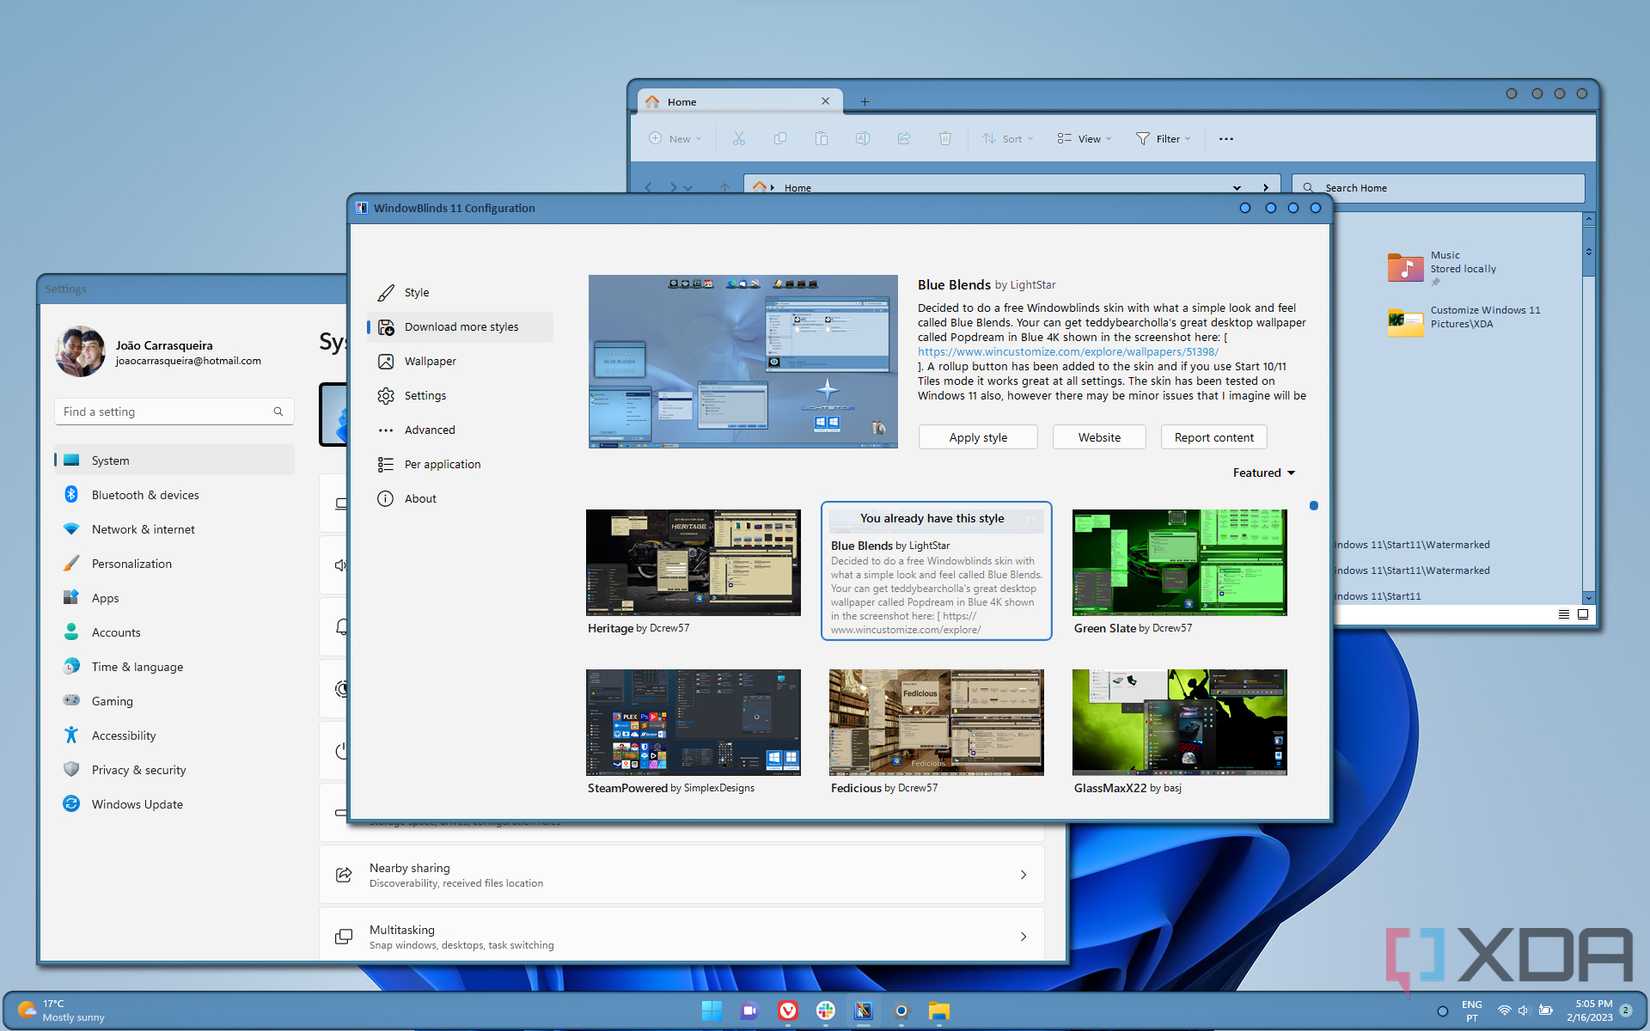Click the Delete trash icon in File Explorer
The width and height of the screenshot is (1650, 1031).
(x=944, y=138)
